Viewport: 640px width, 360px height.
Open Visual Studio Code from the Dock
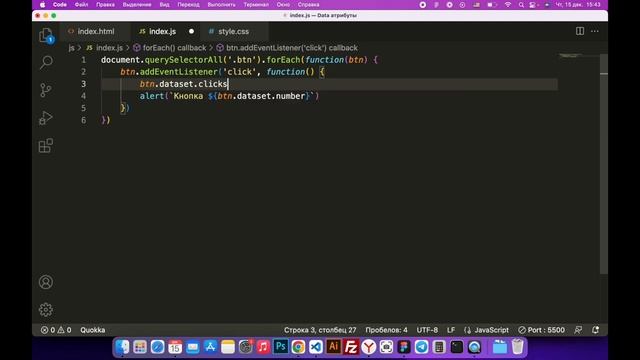pos(316,347)
